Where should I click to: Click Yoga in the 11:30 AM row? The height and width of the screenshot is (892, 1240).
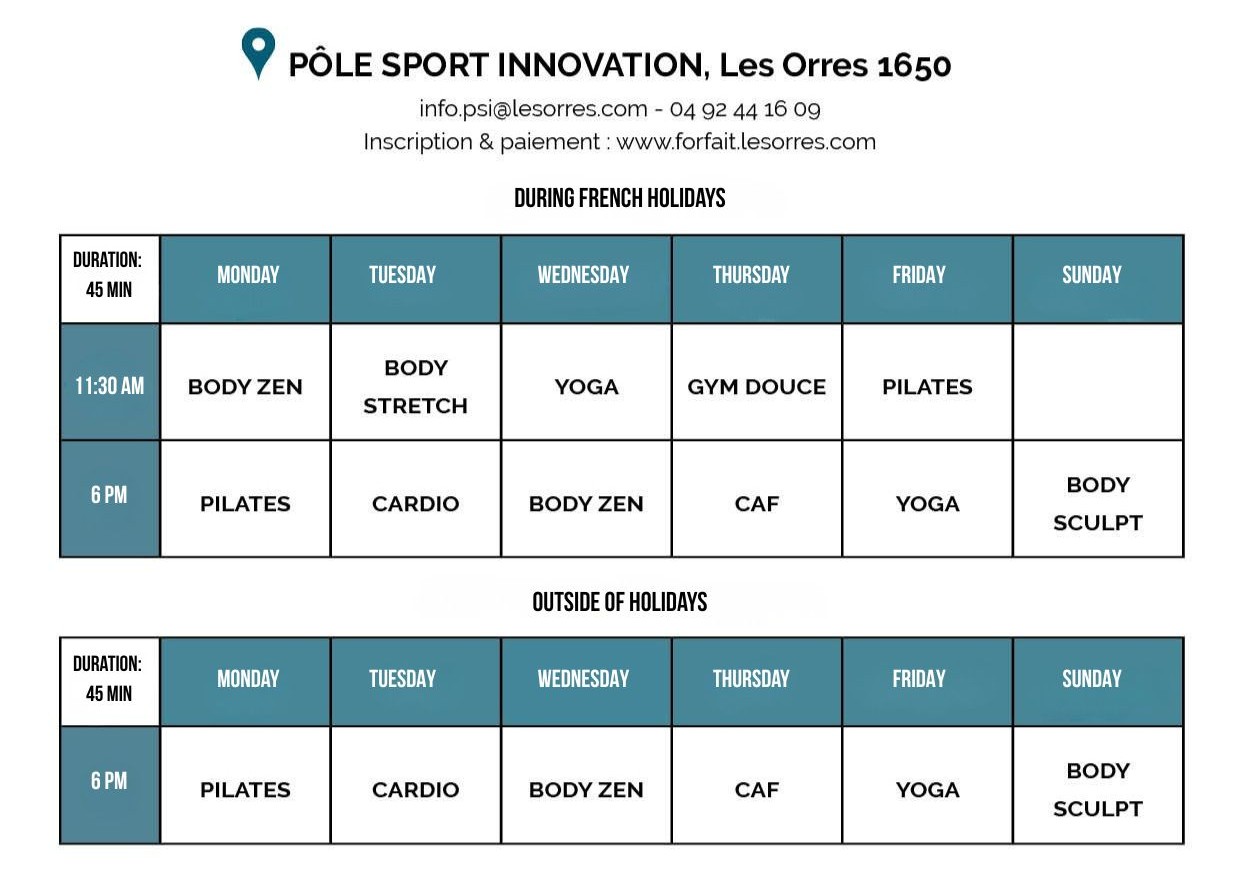tap(586, 387)
